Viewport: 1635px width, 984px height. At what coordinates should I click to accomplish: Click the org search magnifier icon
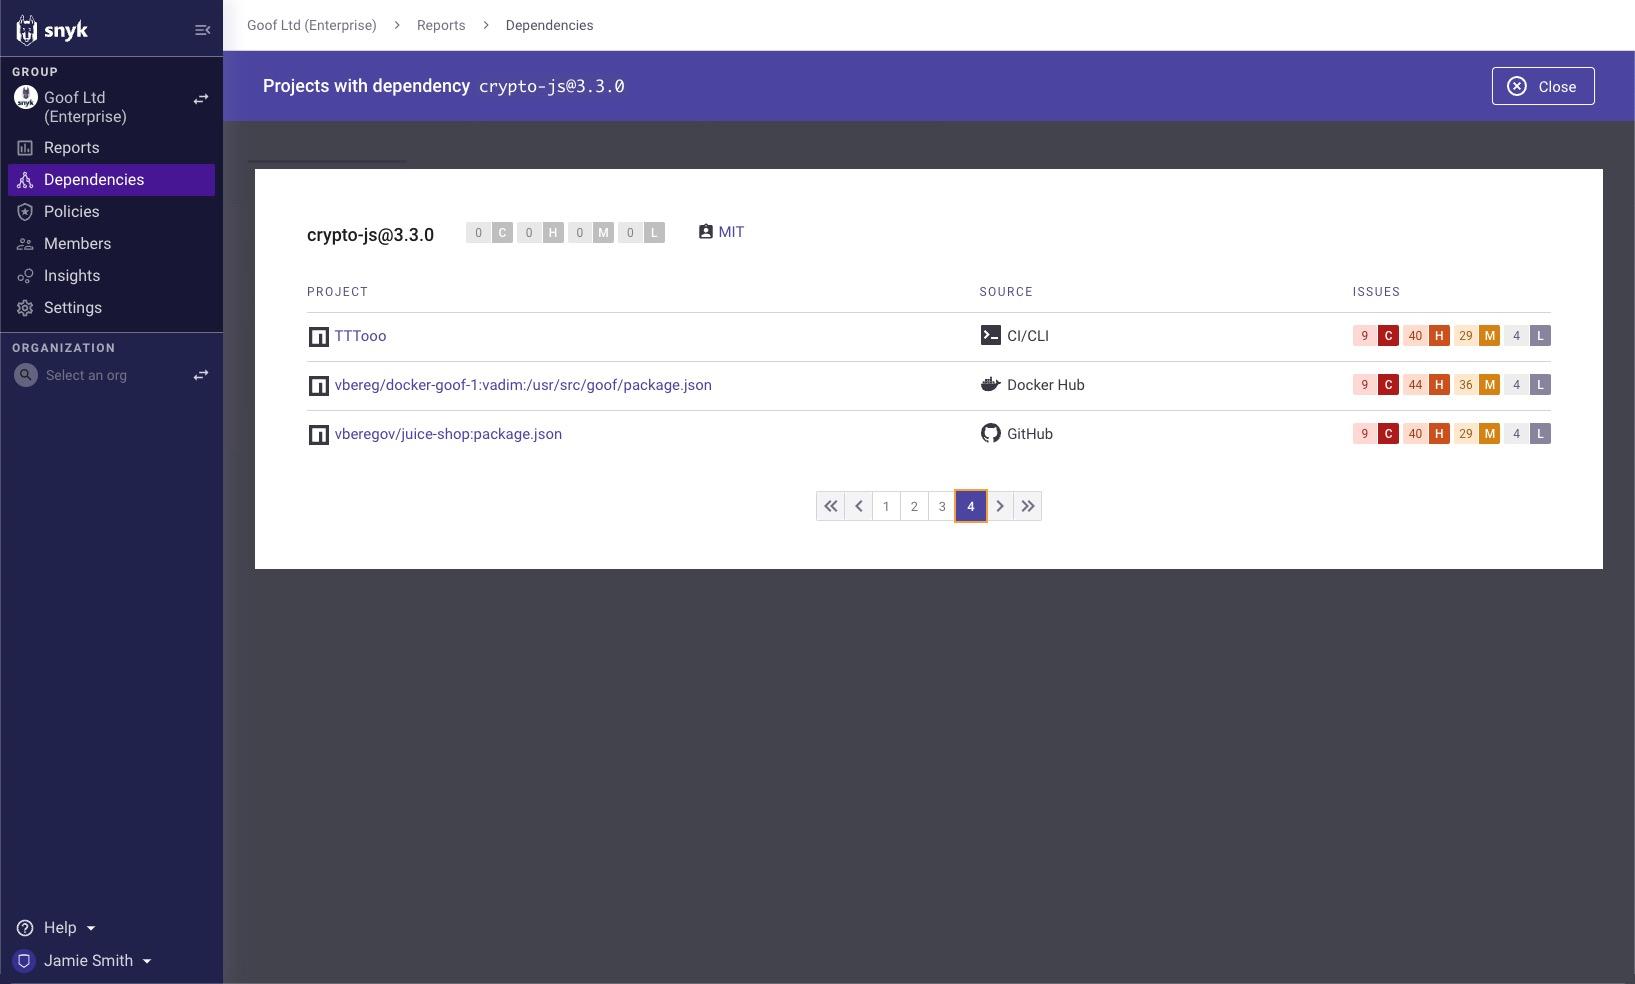[x=27, y=375]
